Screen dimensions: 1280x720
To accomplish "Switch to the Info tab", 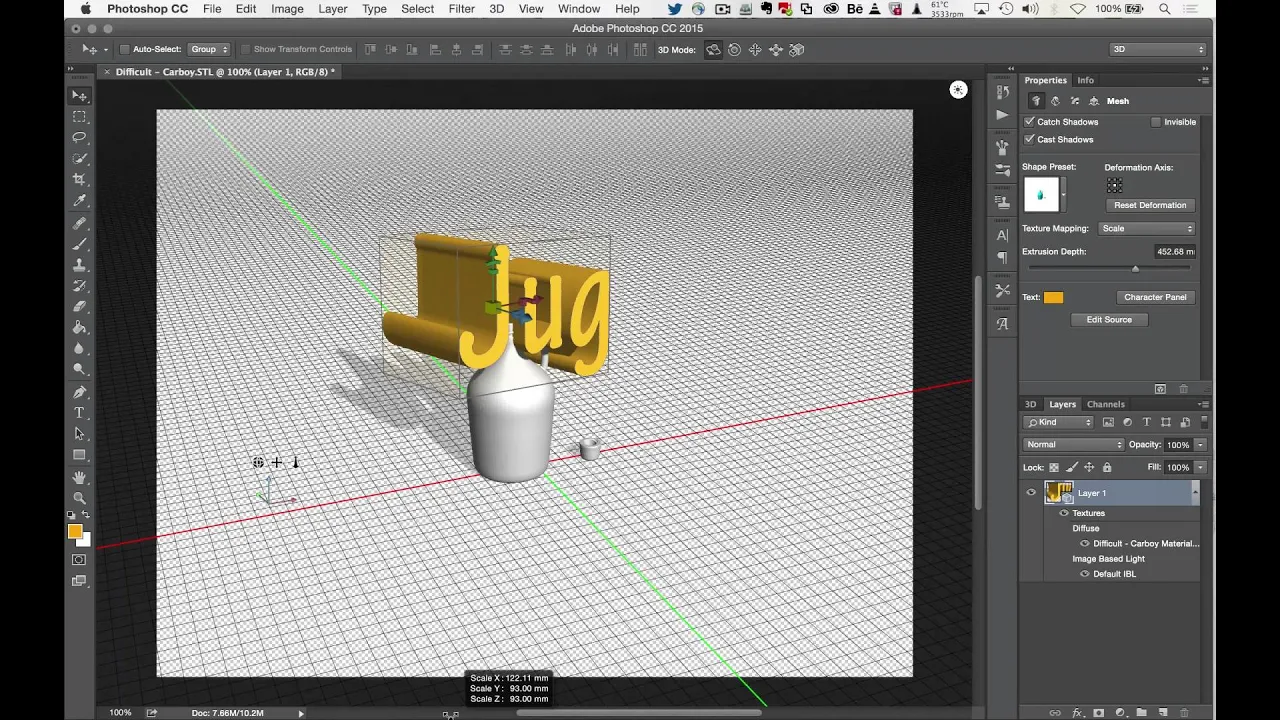I will [1085, 80].
